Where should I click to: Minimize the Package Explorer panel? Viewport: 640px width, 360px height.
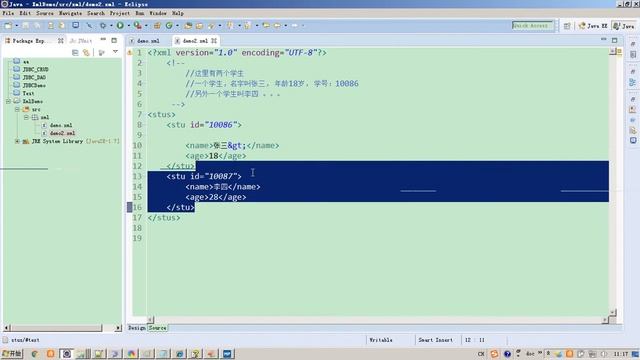pos(103,40)
